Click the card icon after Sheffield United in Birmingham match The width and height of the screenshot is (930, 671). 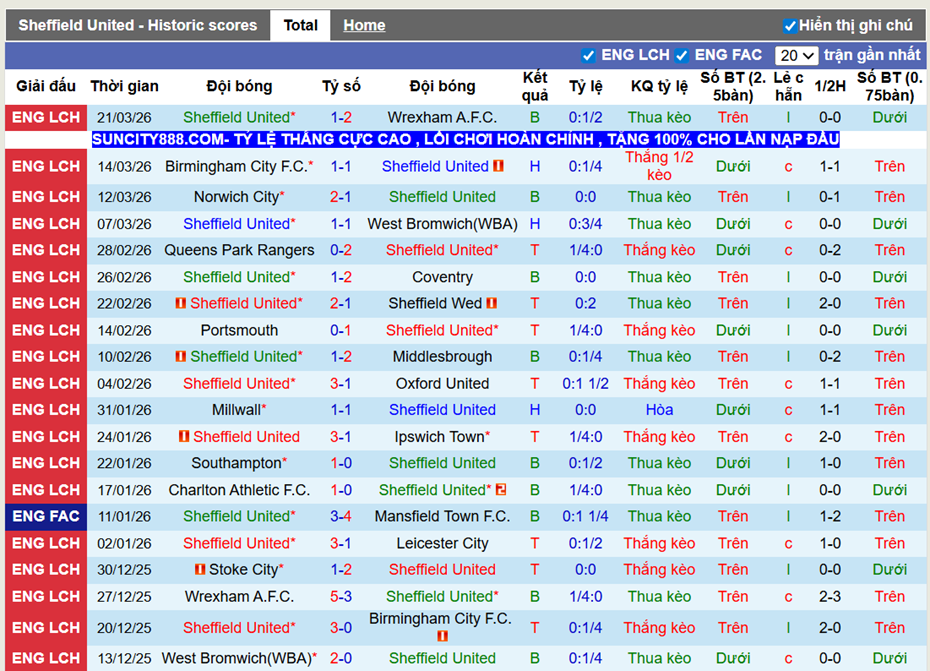[497, 166]
